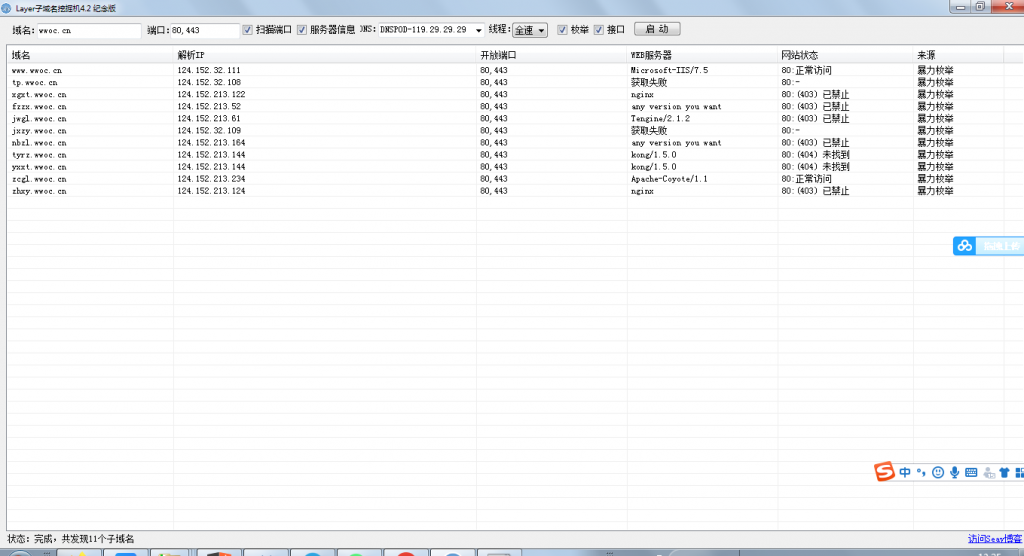Image resolution: width=1024 pixels, height=556 pixels.
Task: Click 80:(403) 已禁止 in jwgl.wwoc.cn row
Action: [x=816, y=118]
